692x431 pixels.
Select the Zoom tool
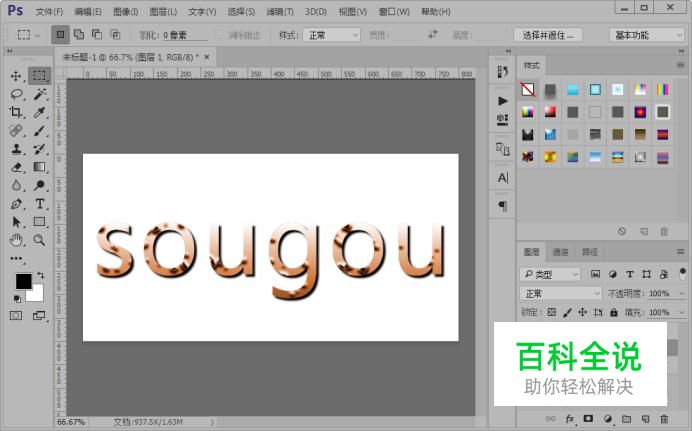[40, 240]
